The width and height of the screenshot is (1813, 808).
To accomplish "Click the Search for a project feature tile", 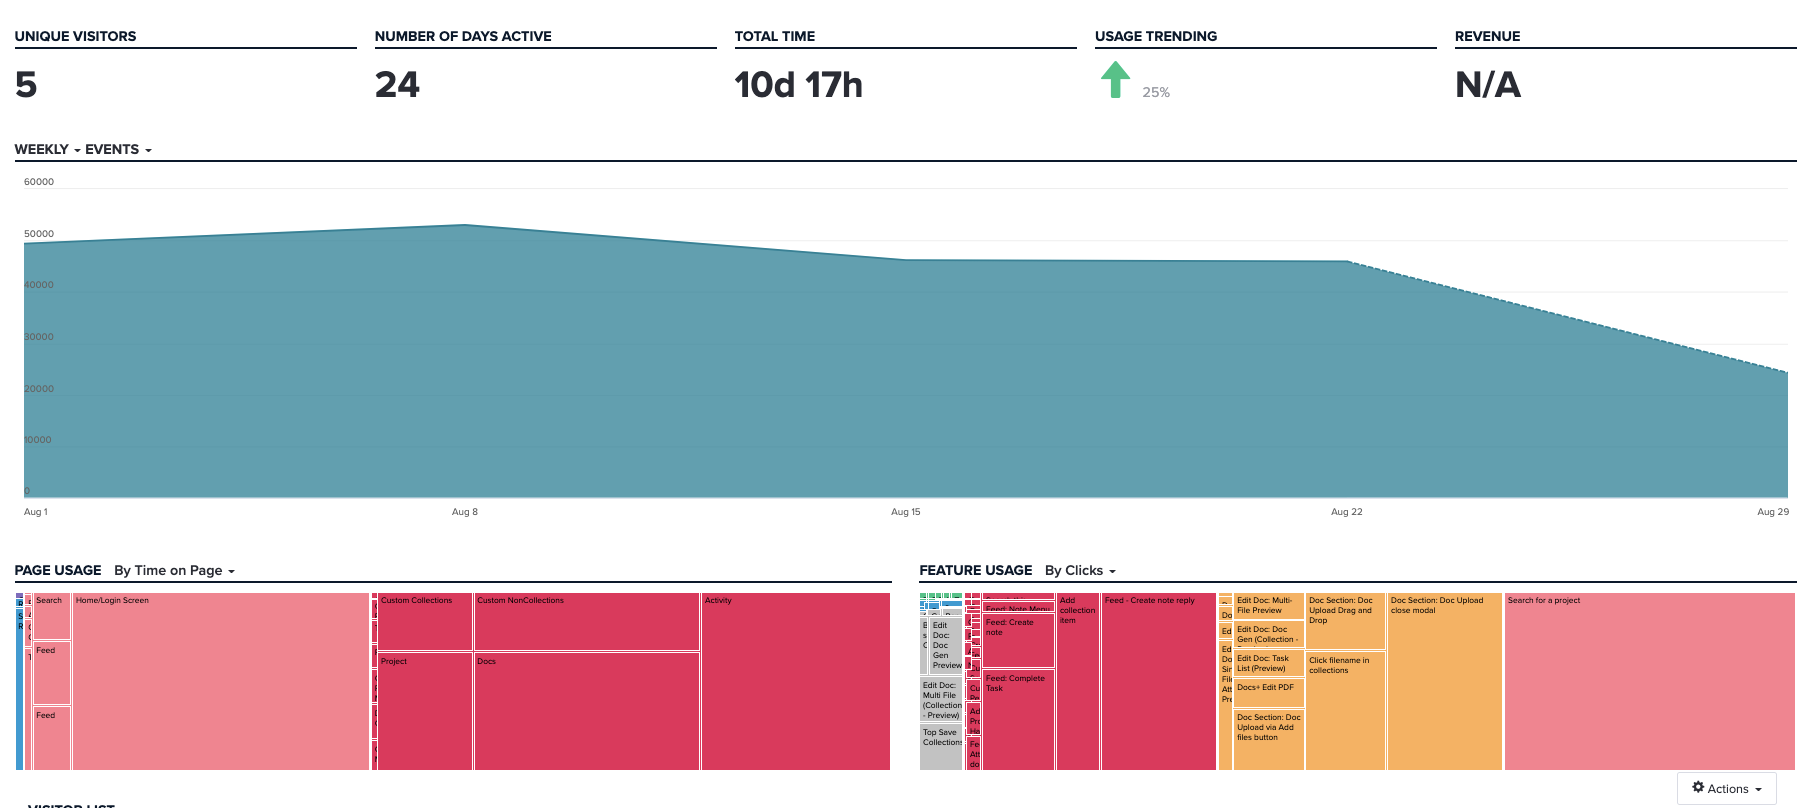I will pos(1649,682).
